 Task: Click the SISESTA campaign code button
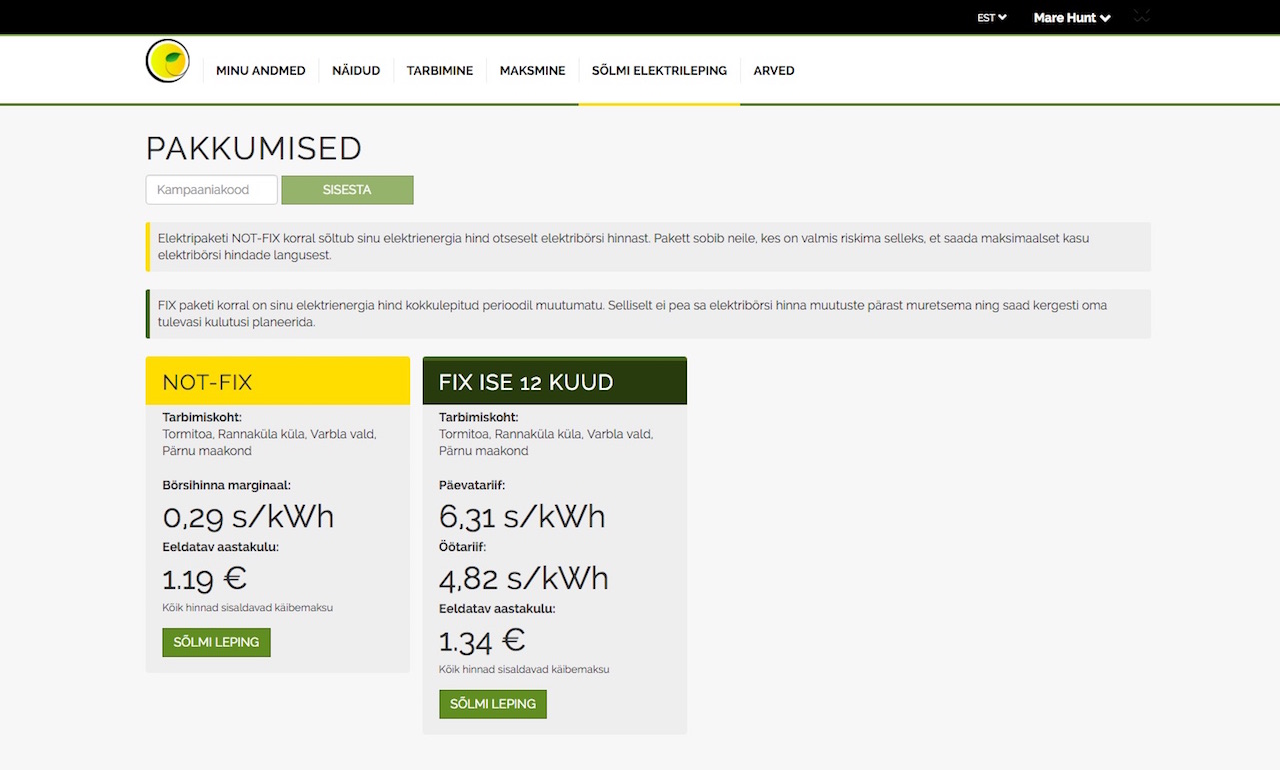pos(347,189)
